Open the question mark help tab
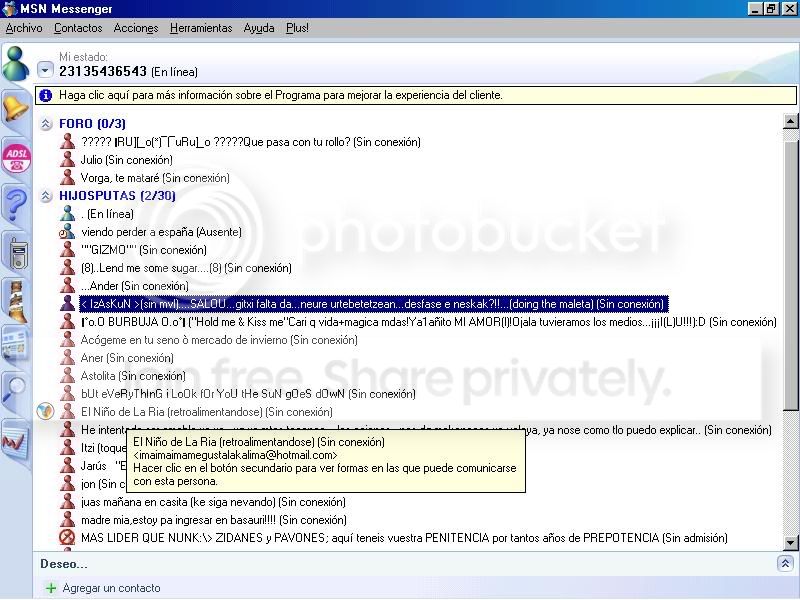Image resolution: width=800 pixels, height=600 pixels. click(15, 203)
